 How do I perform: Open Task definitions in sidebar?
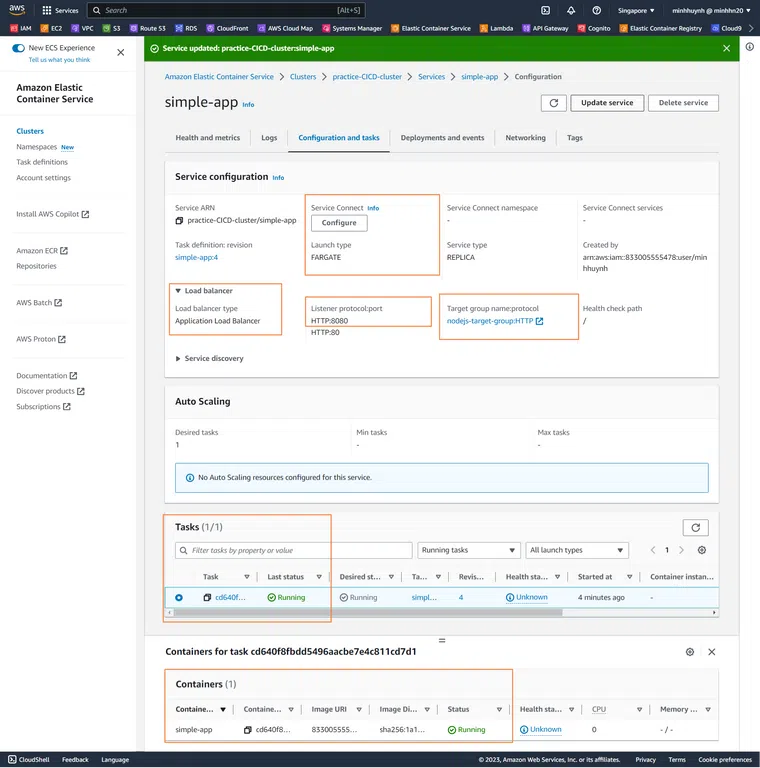pyautogui.click(x=42, y=162)
